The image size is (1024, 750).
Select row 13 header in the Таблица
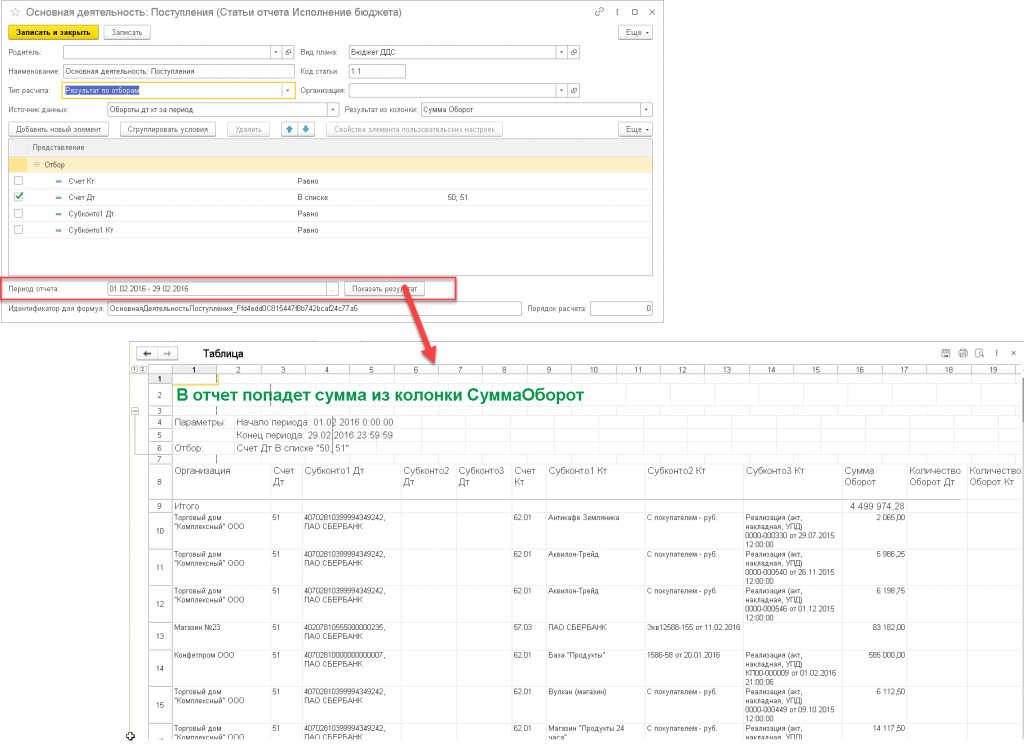pyautogui.click(x=159, y=636)
